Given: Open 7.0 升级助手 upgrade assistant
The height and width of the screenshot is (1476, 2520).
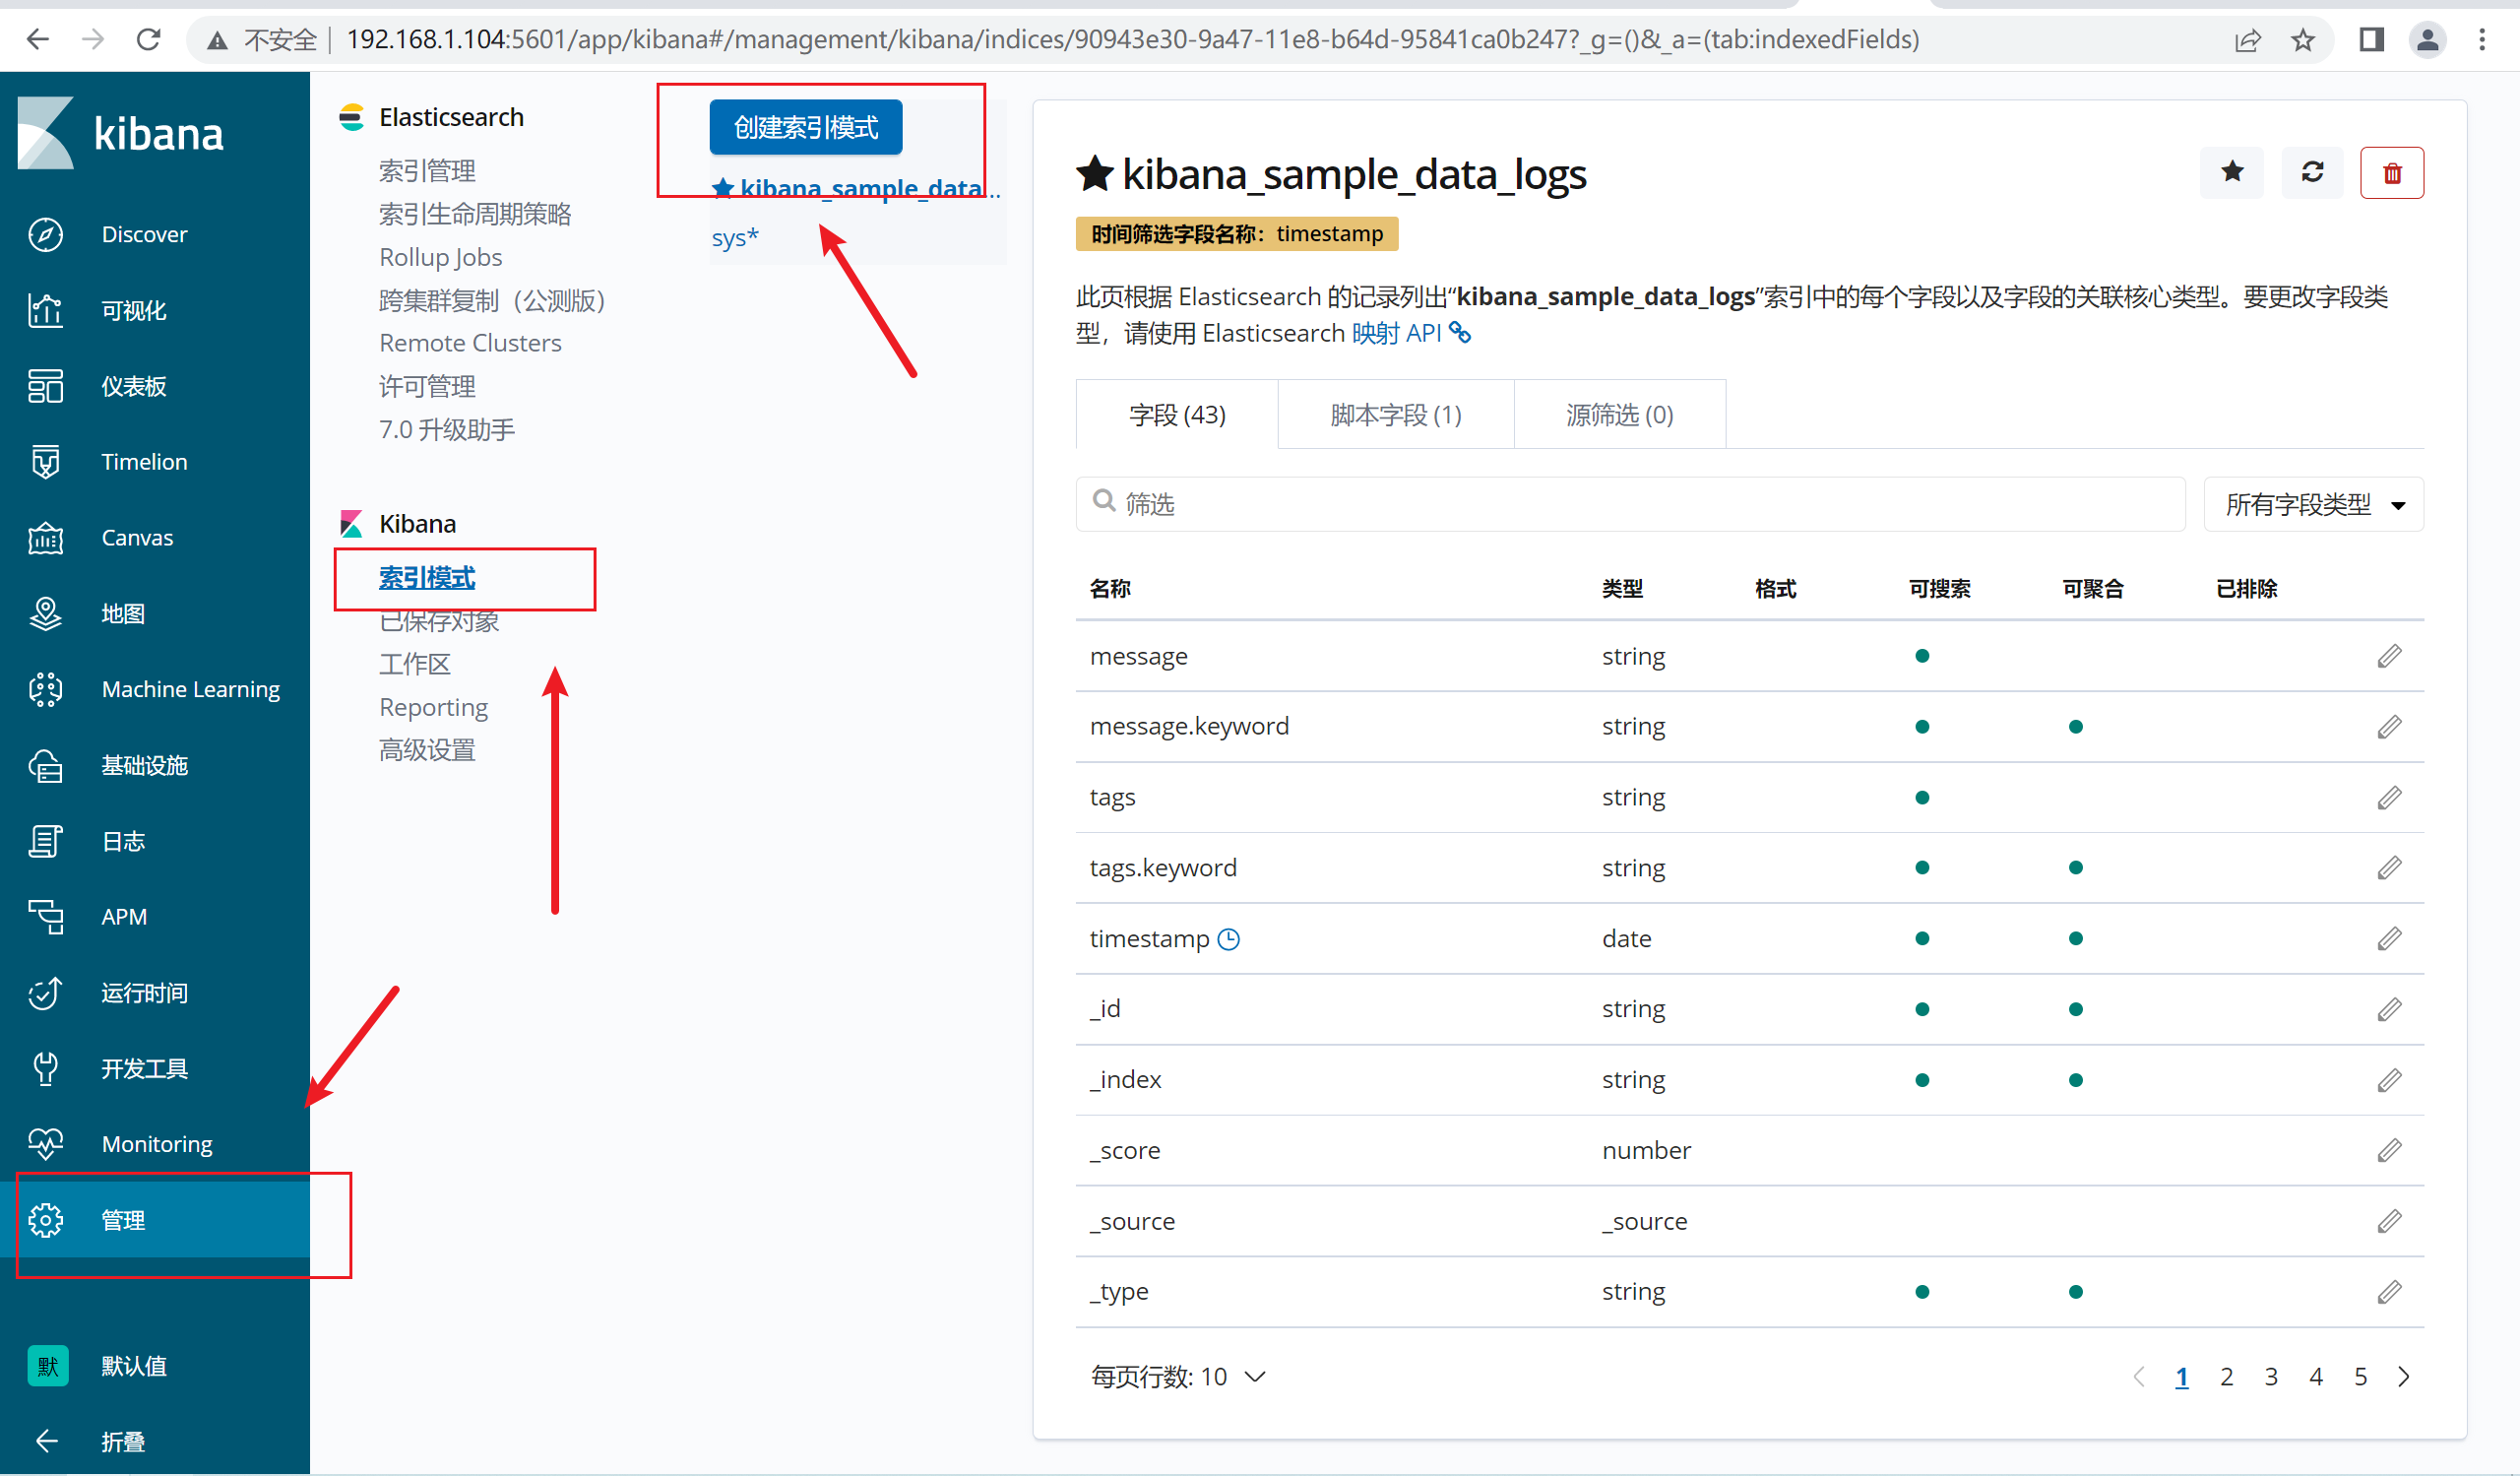Looking at the screenshot, I should [x=447, y=429].
